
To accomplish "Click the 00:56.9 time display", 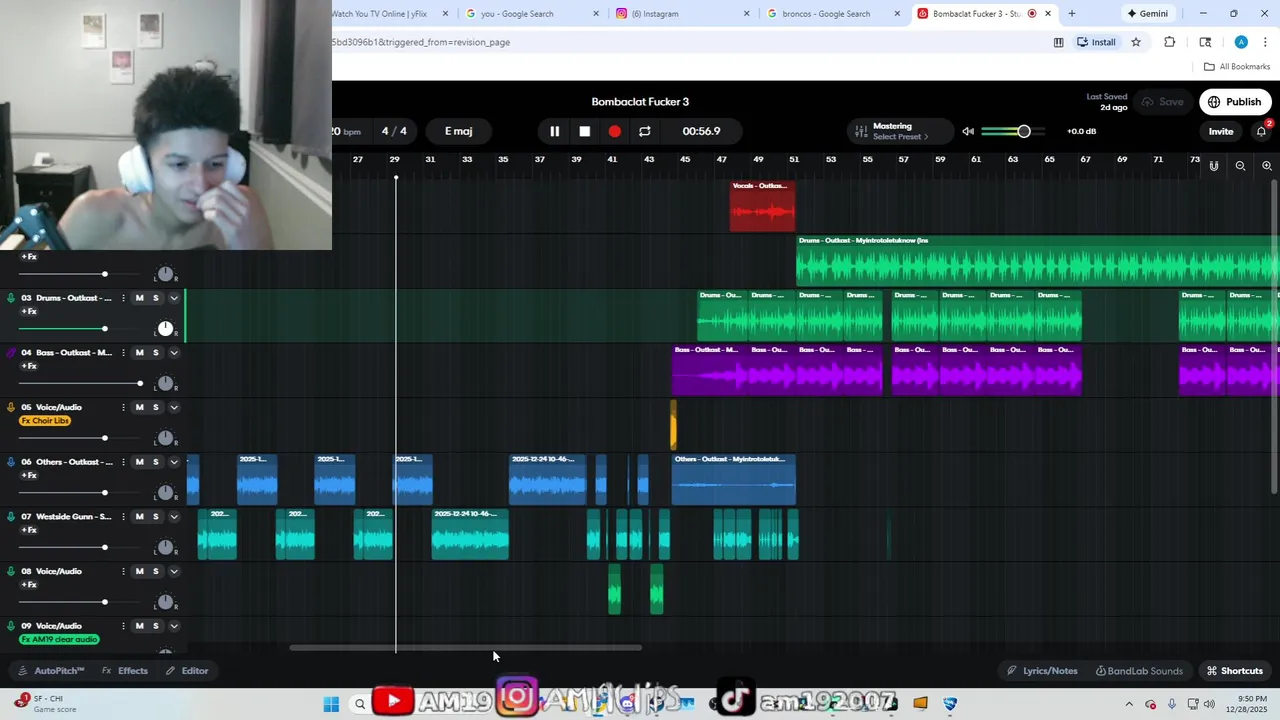I will [701, 131].
